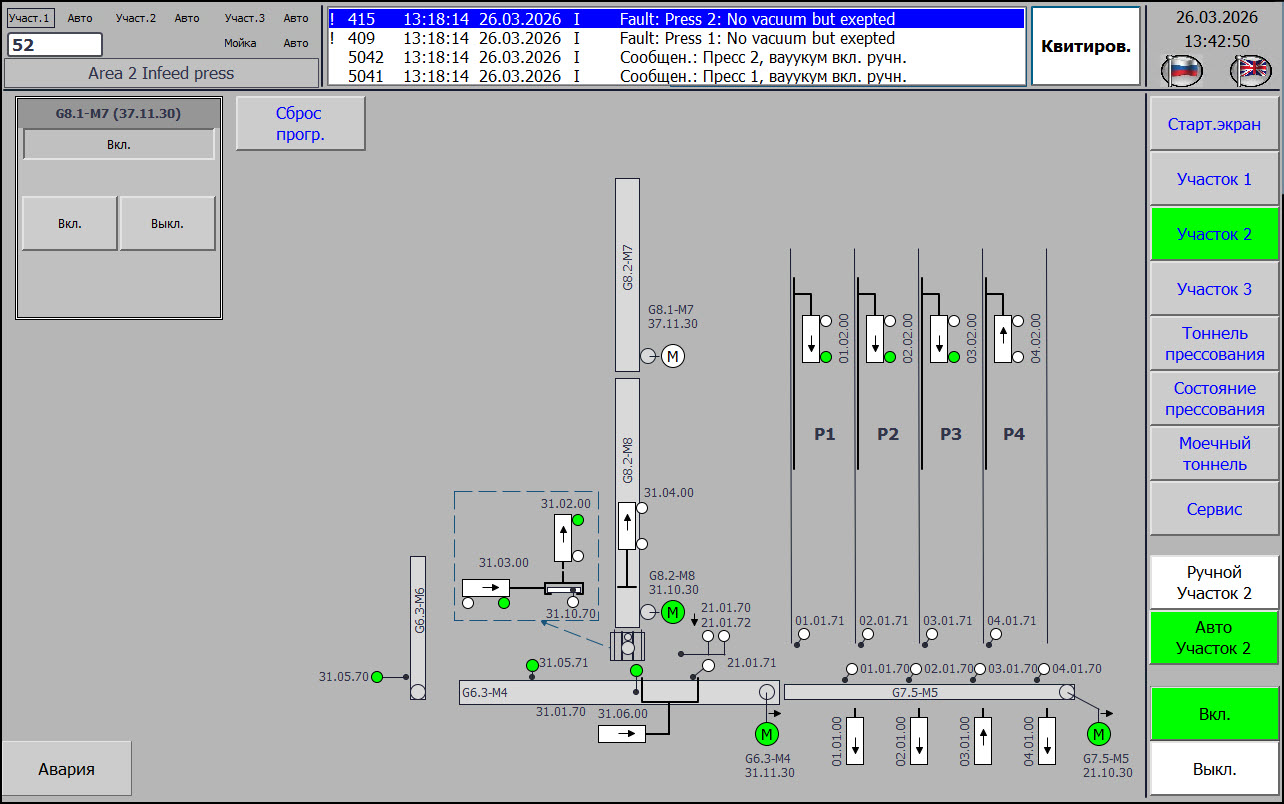
Task: Open the Авария alarm screen
Action: point(67,769)
